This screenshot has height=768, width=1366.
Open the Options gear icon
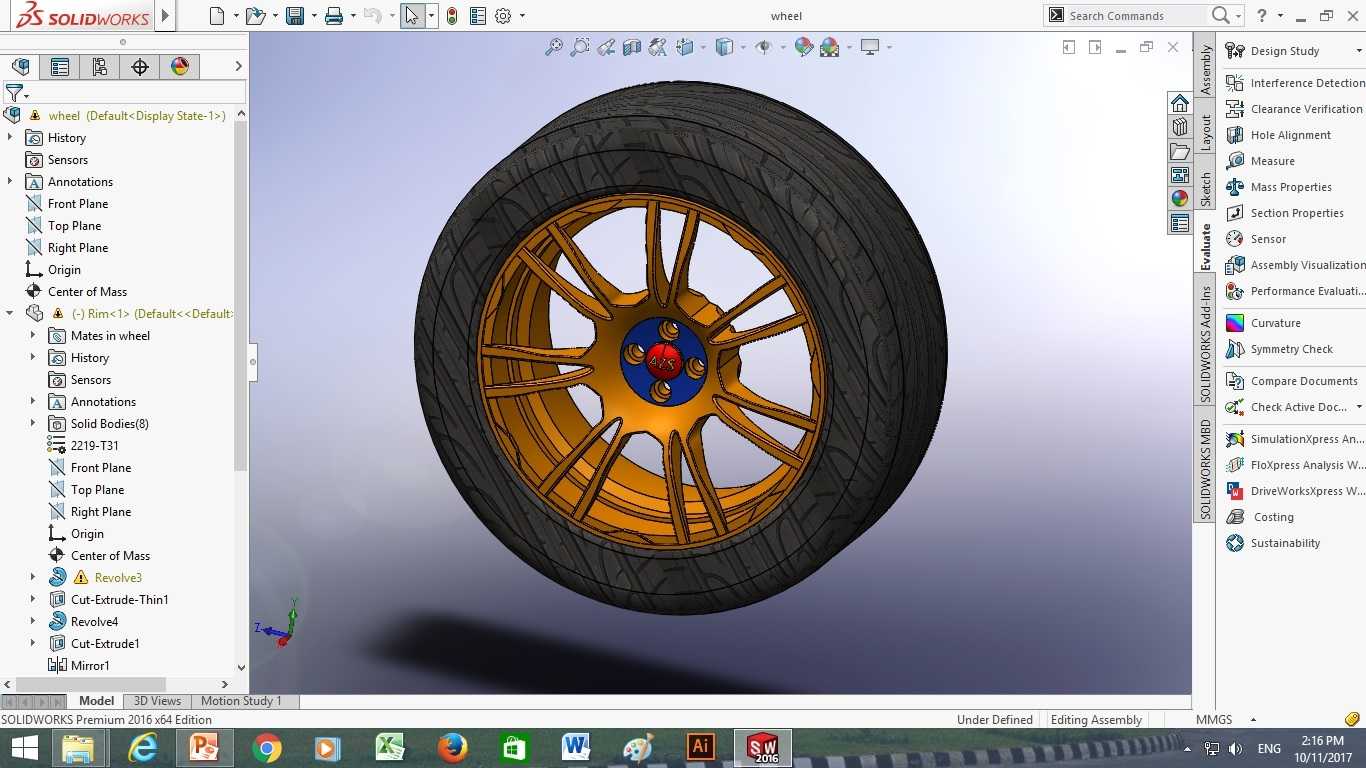pos(503,16)
